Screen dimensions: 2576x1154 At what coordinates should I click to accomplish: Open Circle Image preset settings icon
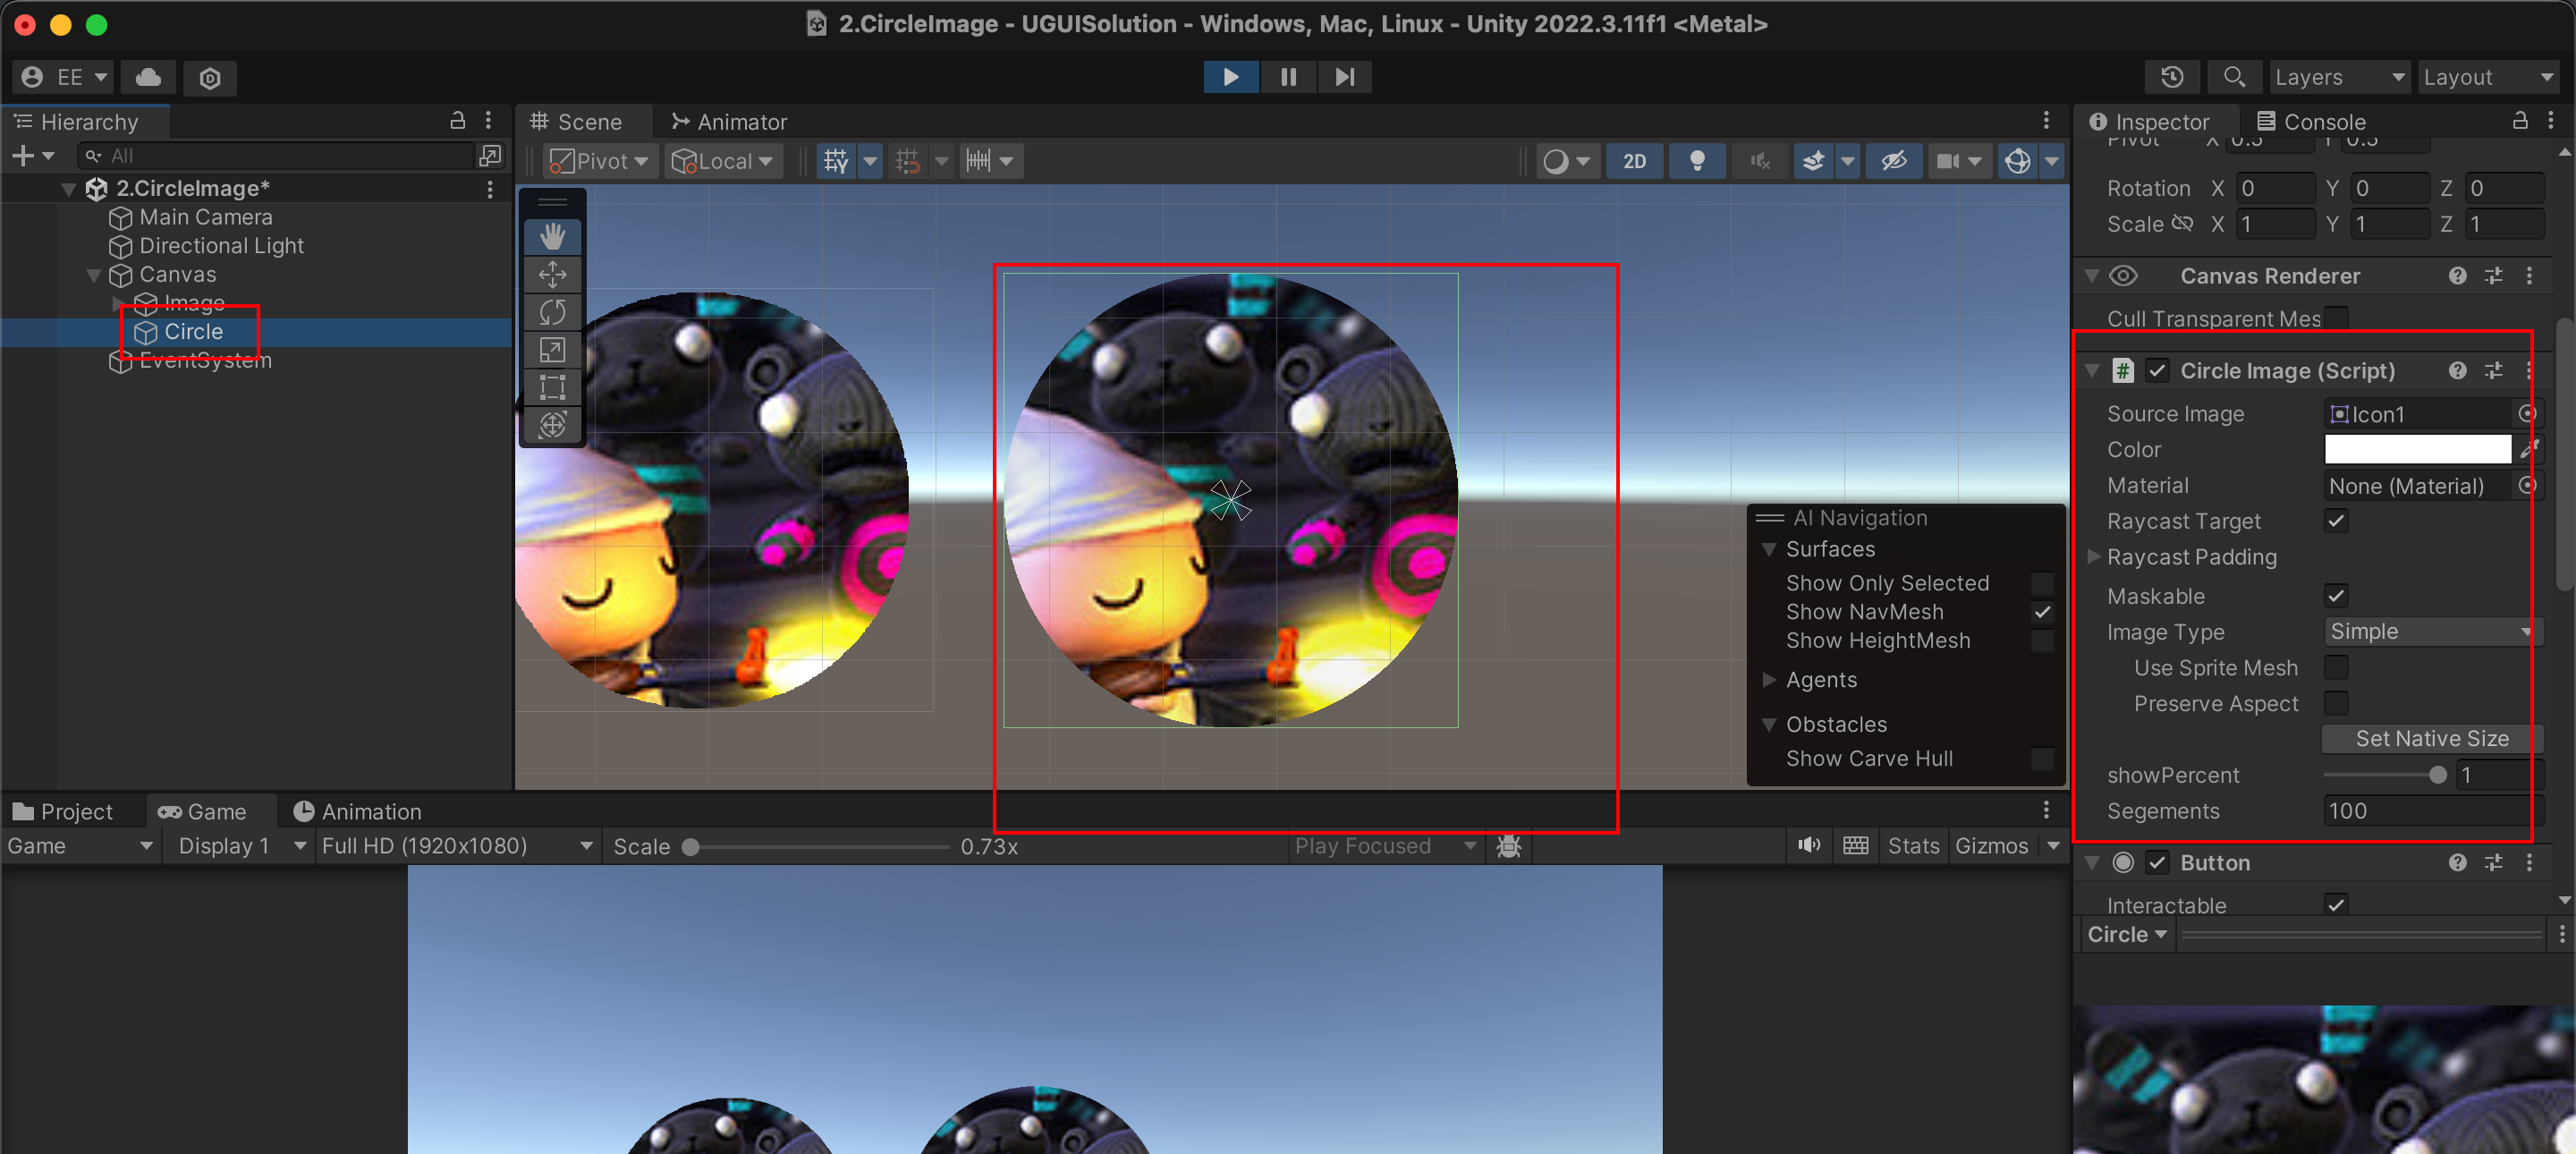click(x=2493, y=371)
